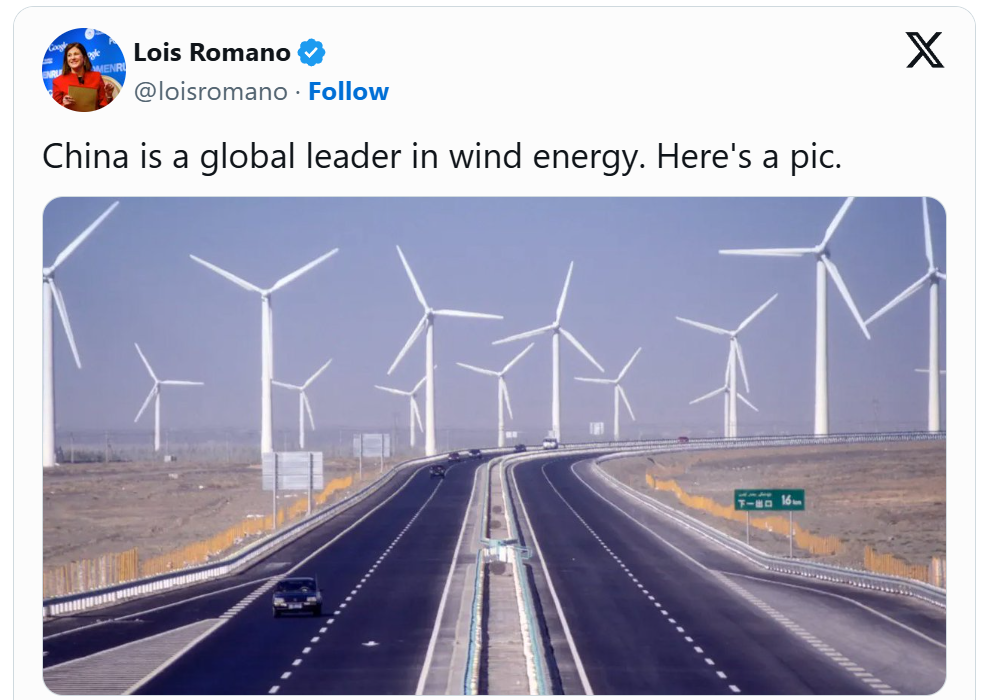Click the green highway sign in the photo
Image resolution: width=989 pixels, height=700 pixels.
769,500
